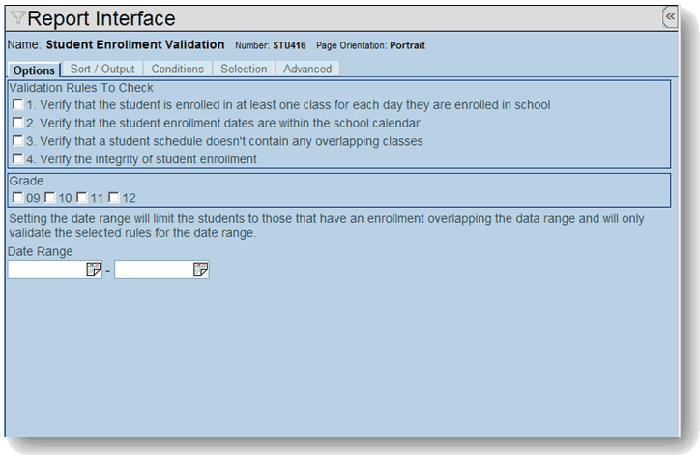Click the Report Interface panel title

(x=101, y=18)
